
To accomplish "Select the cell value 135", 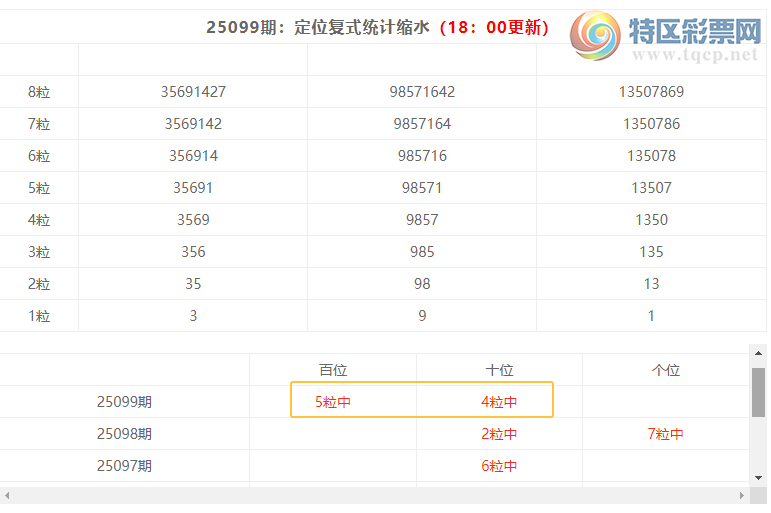I will pos(652,252).
